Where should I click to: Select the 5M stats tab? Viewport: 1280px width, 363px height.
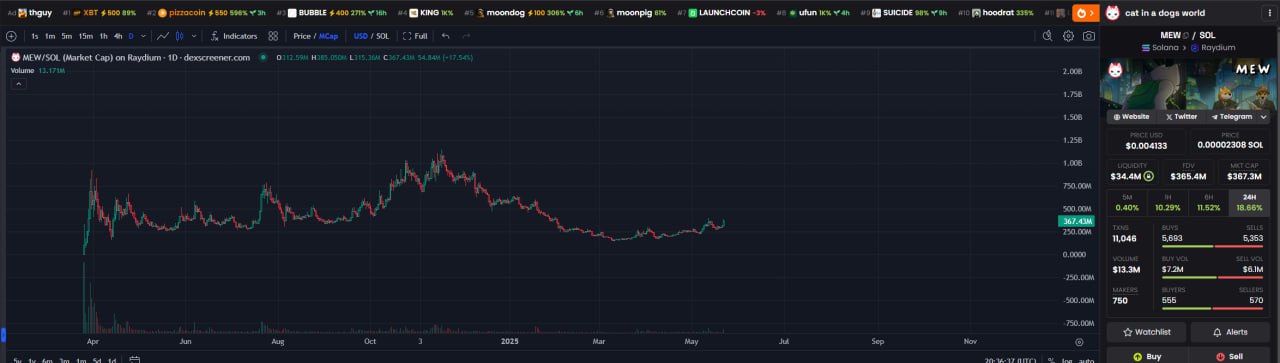pos(1127,202)
